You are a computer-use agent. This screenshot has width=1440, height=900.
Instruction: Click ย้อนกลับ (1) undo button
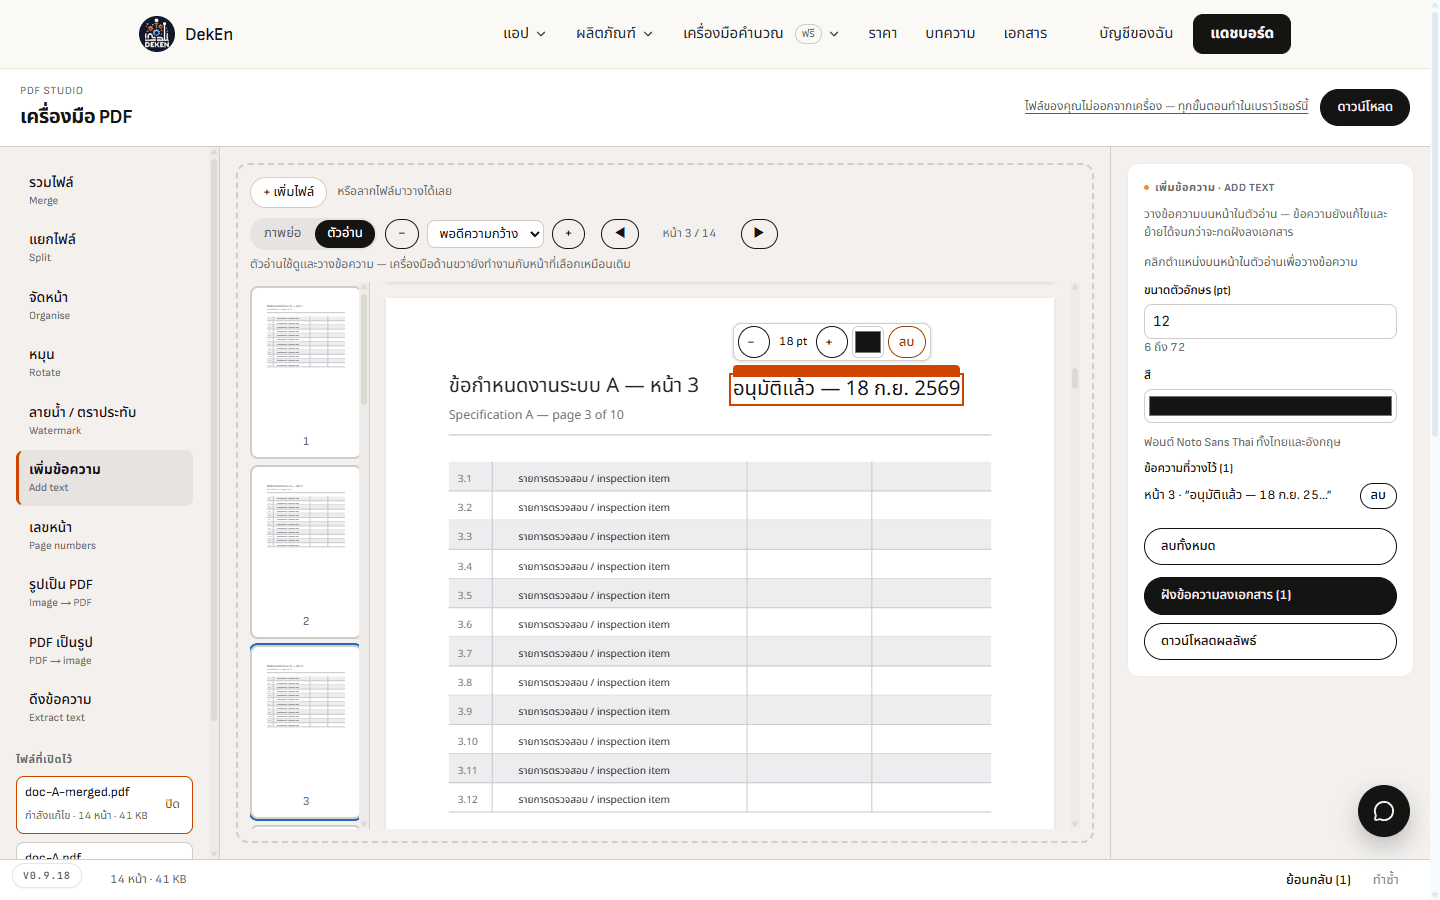pyautogui.click(x=1318, y=880)
